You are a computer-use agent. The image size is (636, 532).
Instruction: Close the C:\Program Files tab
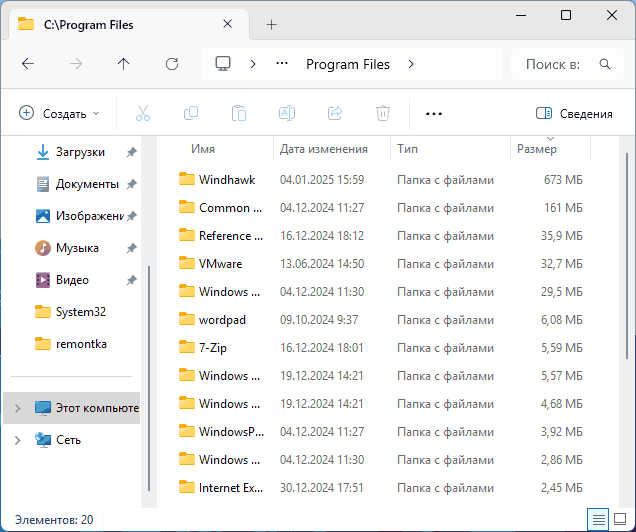(x=228, y=24)
